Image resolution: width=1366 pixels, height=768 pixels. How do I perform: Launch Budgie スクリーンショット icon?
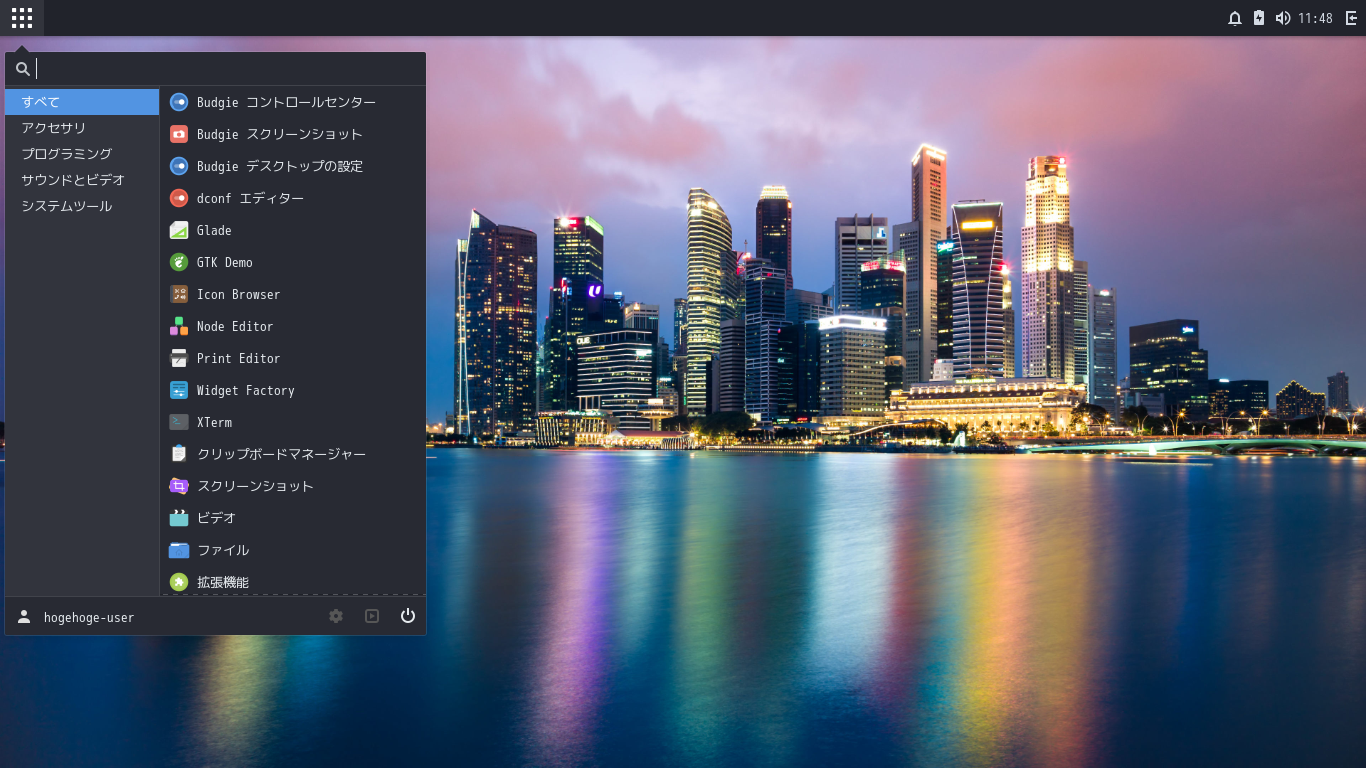[179, 134]
